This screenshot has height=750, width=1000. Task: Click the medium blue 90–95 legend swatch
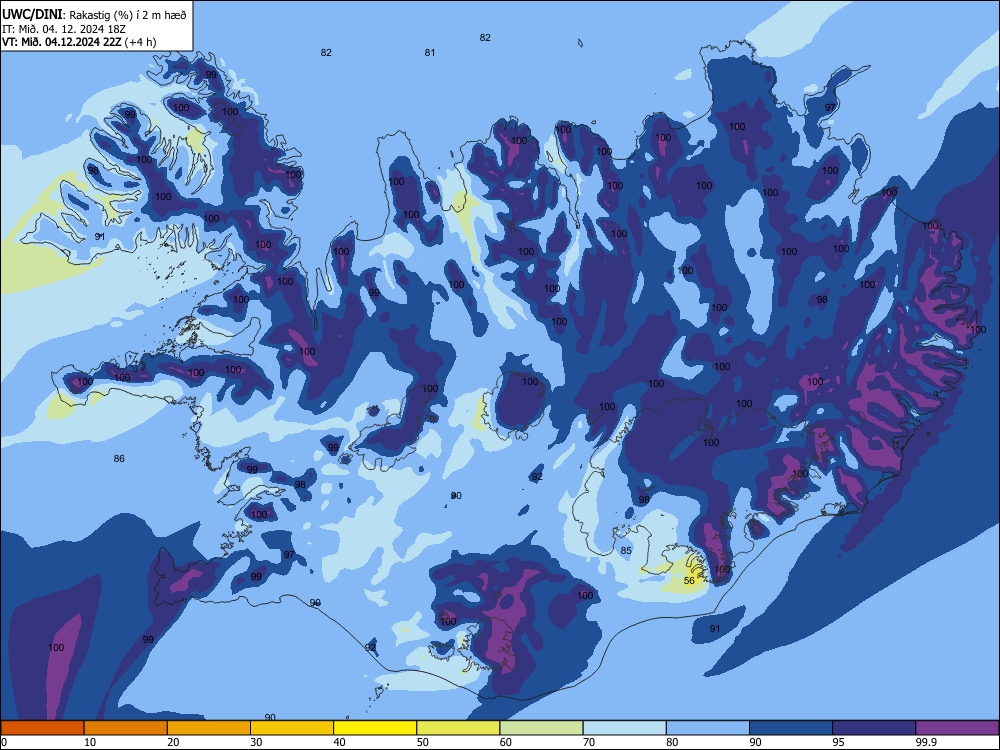791,728
